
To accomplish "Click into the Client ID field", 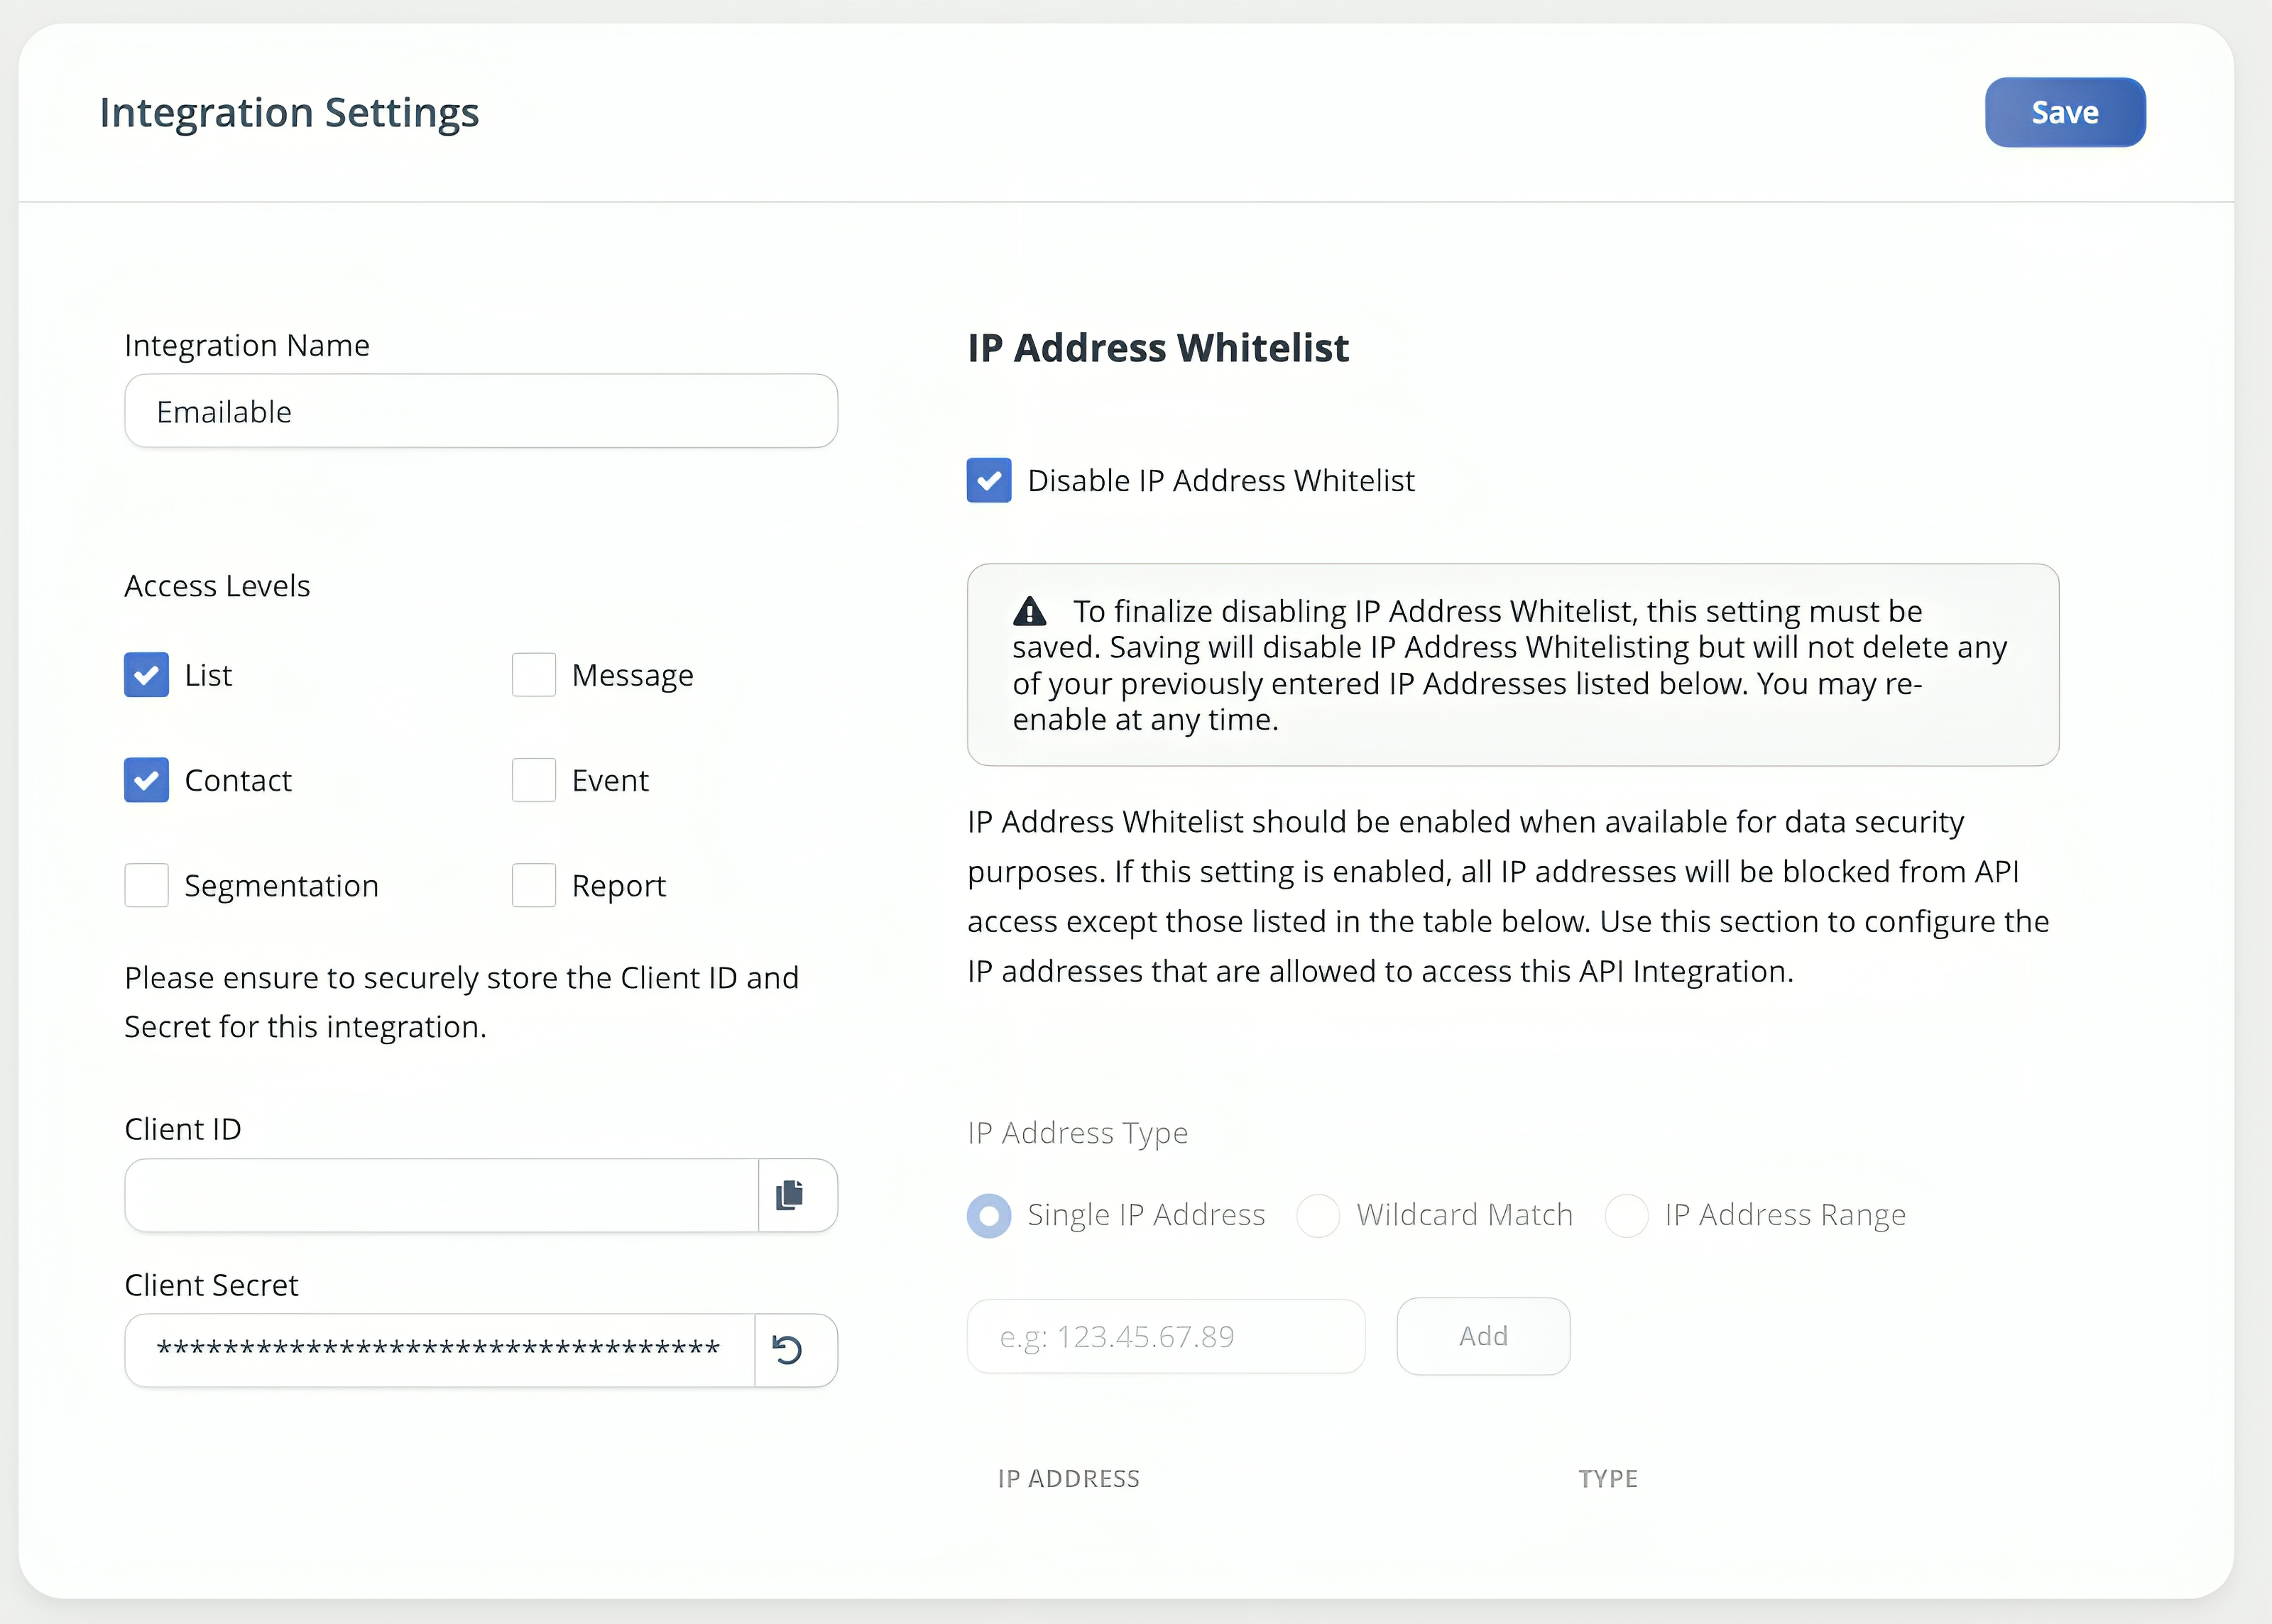I will (441, 1195).
